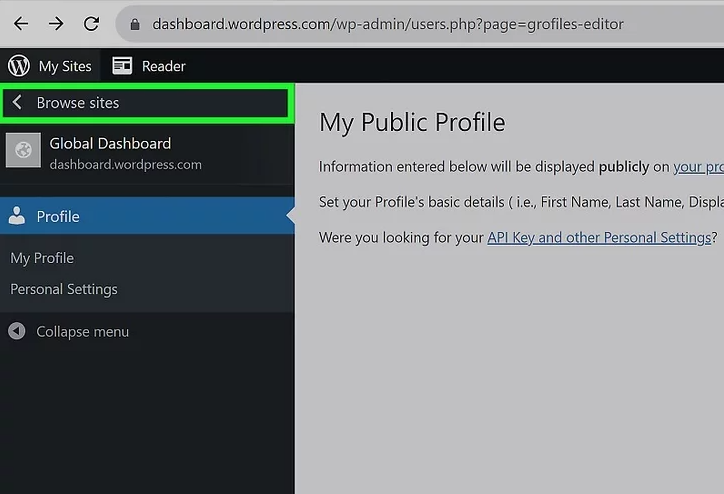Open API Key and other Personal Settings link

[599, 238]
